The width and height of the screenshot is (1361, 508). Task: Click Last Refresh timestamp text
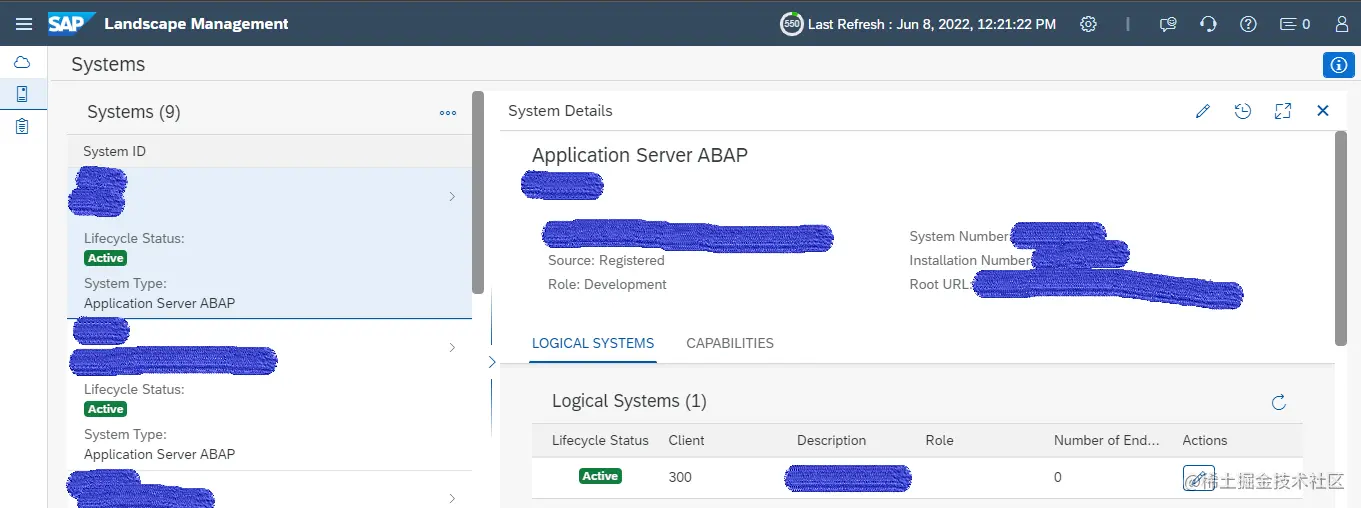pyautogui.click(x=932, y=24)
